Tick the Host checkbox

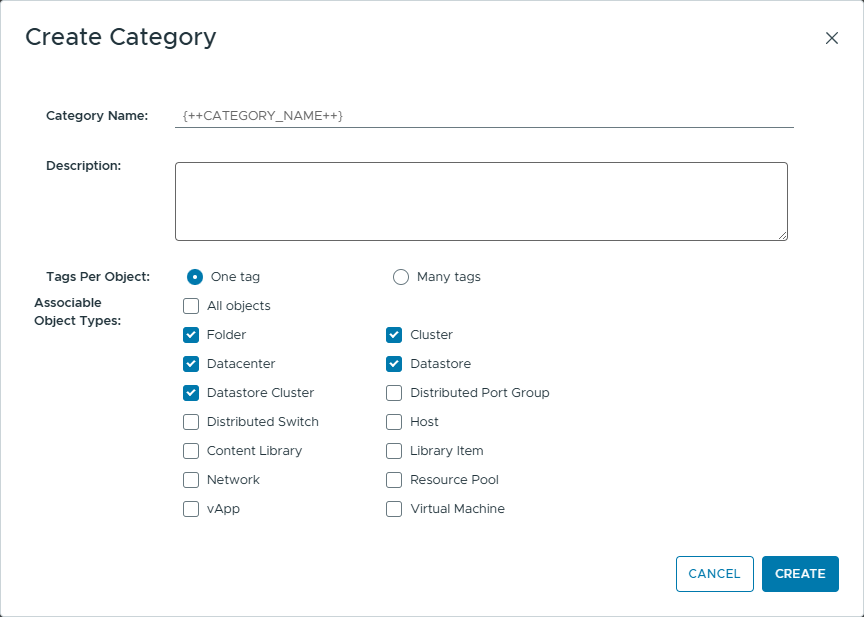pos(394,422)
